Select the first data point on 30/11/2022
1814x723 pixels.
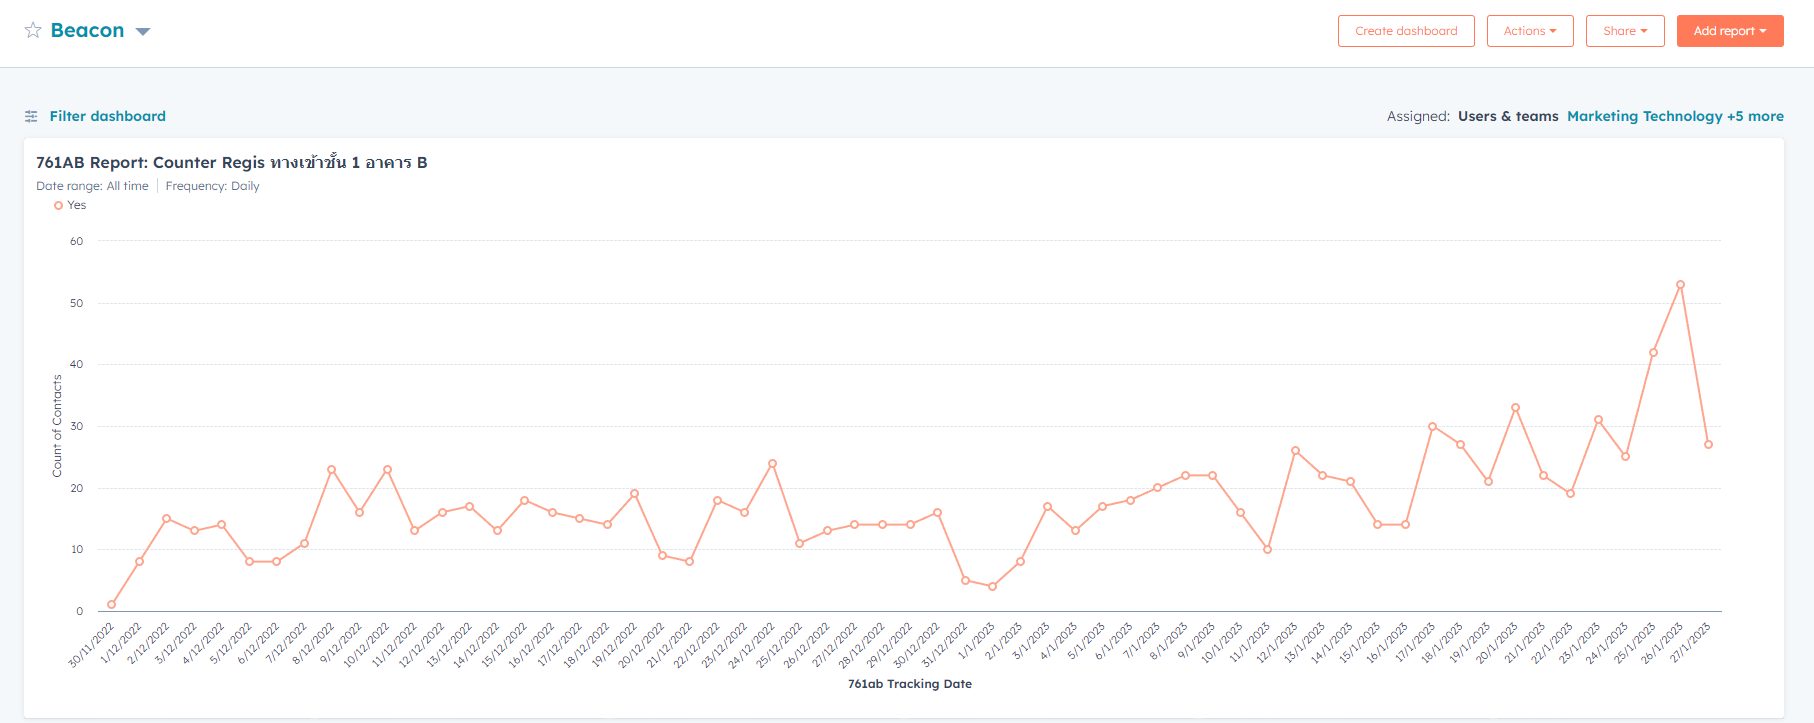[x=111, y=604]
